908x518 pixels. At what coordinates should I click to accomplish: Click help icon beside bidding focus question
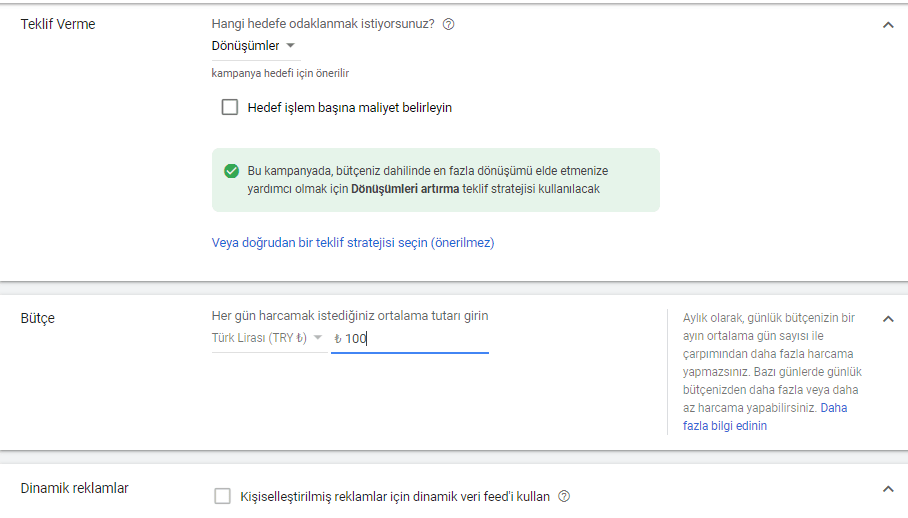pyautogui.click(x=448, y=24)
